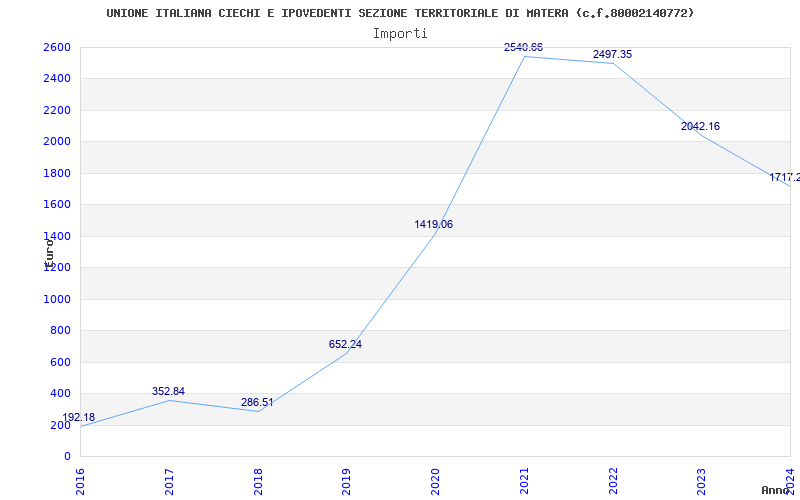Click the y-axis value 1000
The height and width of the screenshot is (500, 800).
[x=57, y=299]
